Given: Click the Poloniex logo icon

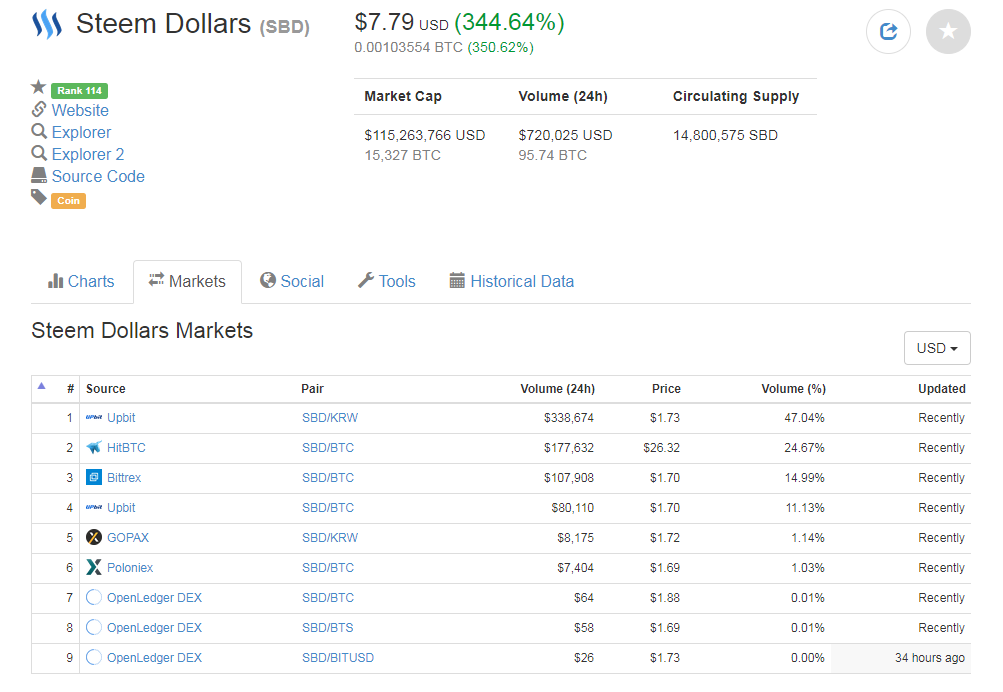Looking at the screenshot, I should pyautogui.click(x=94, y=567).
